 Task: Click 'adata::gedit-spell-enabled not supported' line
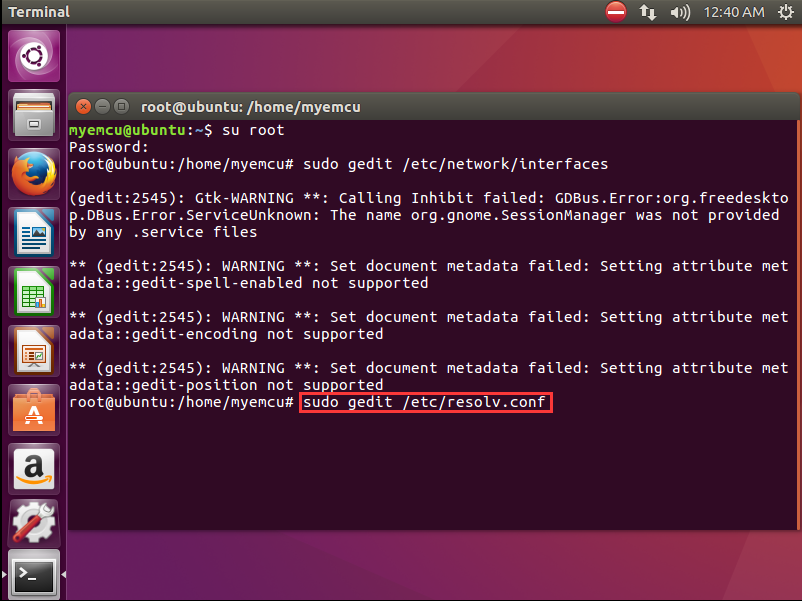tap(249, 283)
